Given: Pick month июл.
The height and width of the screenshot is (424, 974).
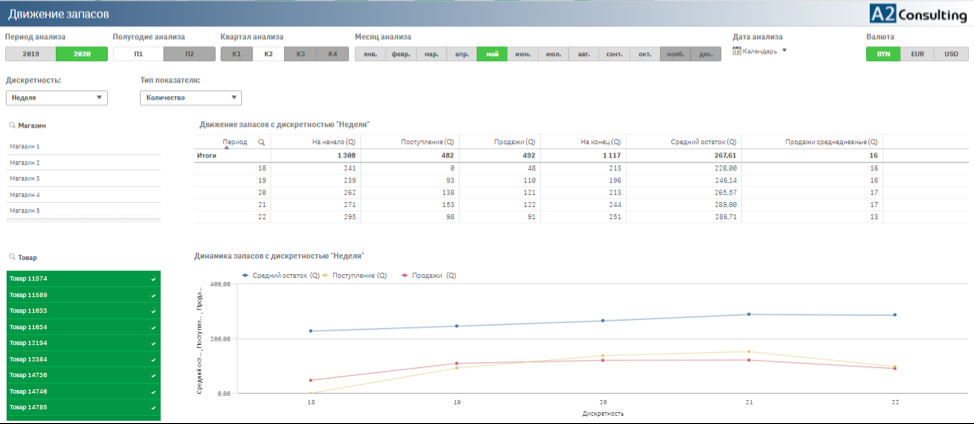Looking at the screenshot, I should (553, 54).
